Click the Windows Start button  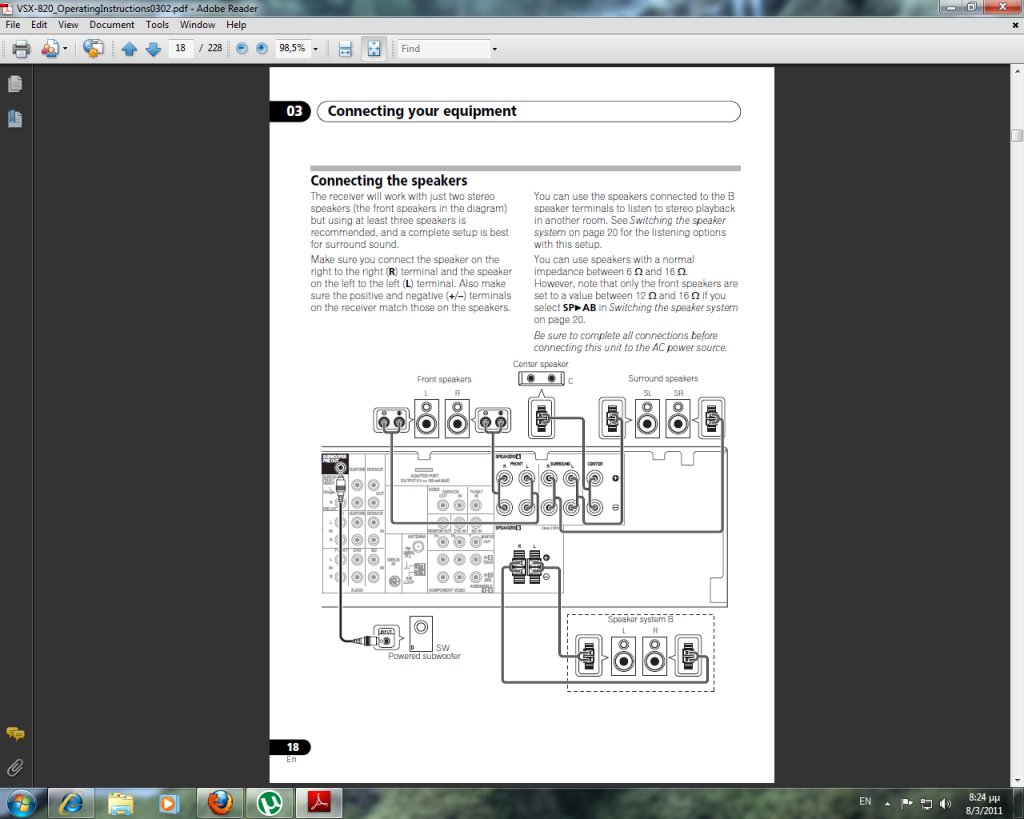(x=21, y=803)
